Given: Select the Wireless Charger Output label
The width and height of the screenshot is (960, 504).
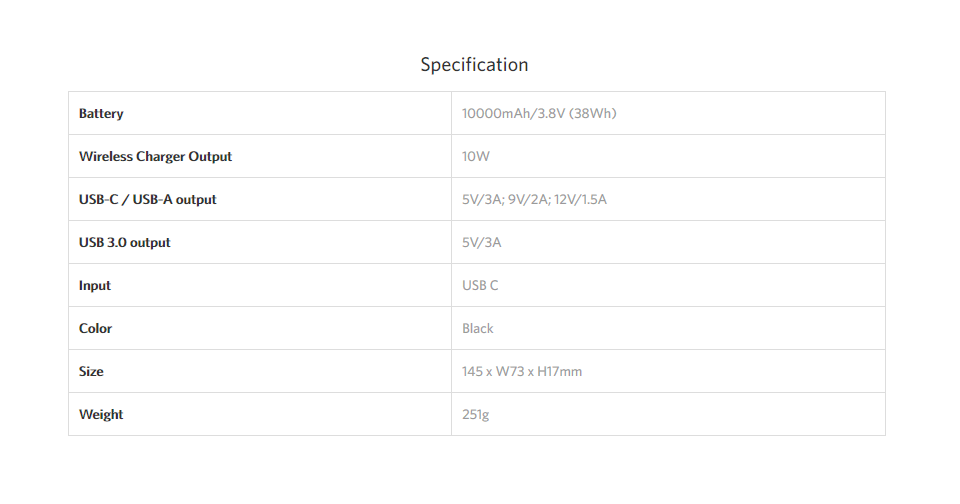Looking at the screenshot, I should (156, 156).
